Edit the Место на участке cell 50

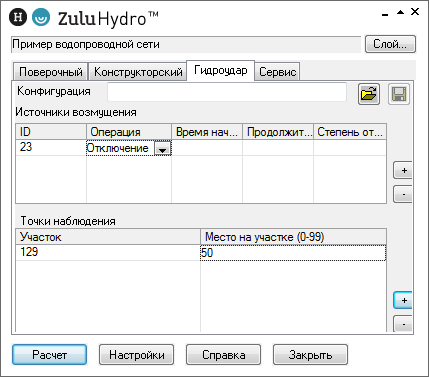[x=293, y=253]
